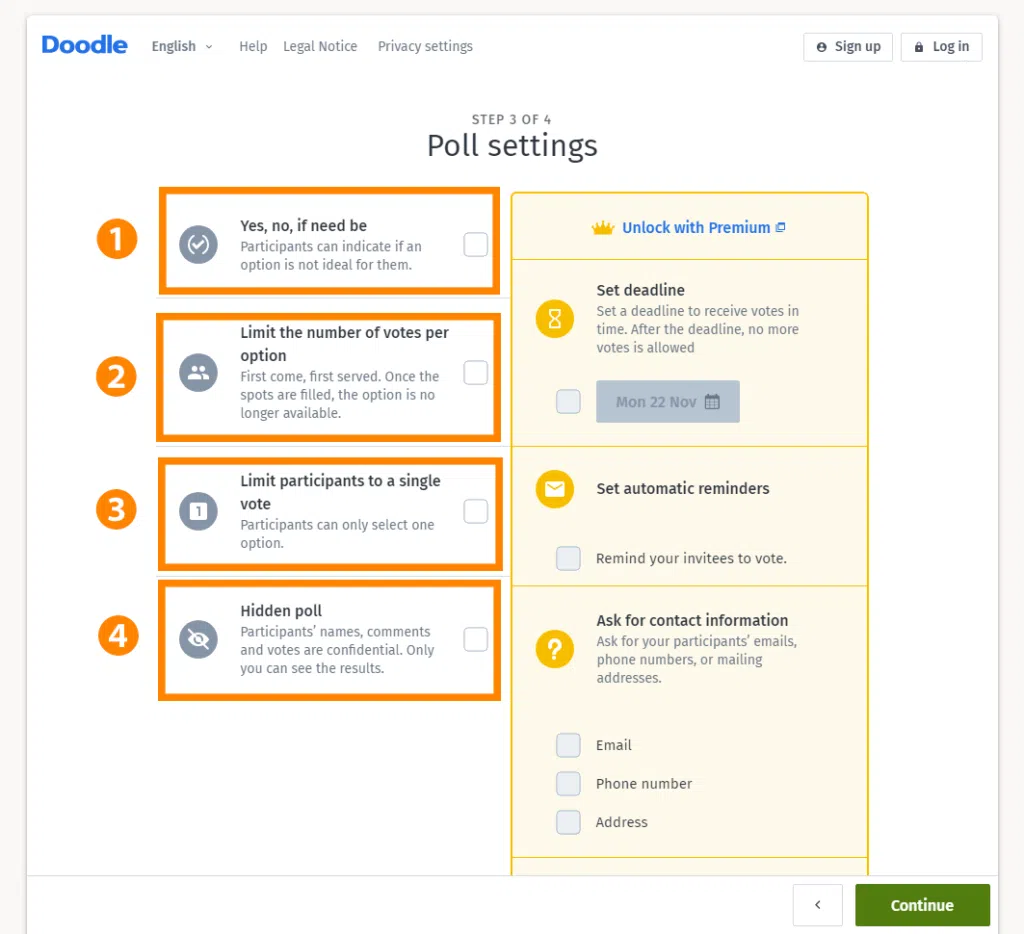Open the Help menu item

(x=253, y=46)
